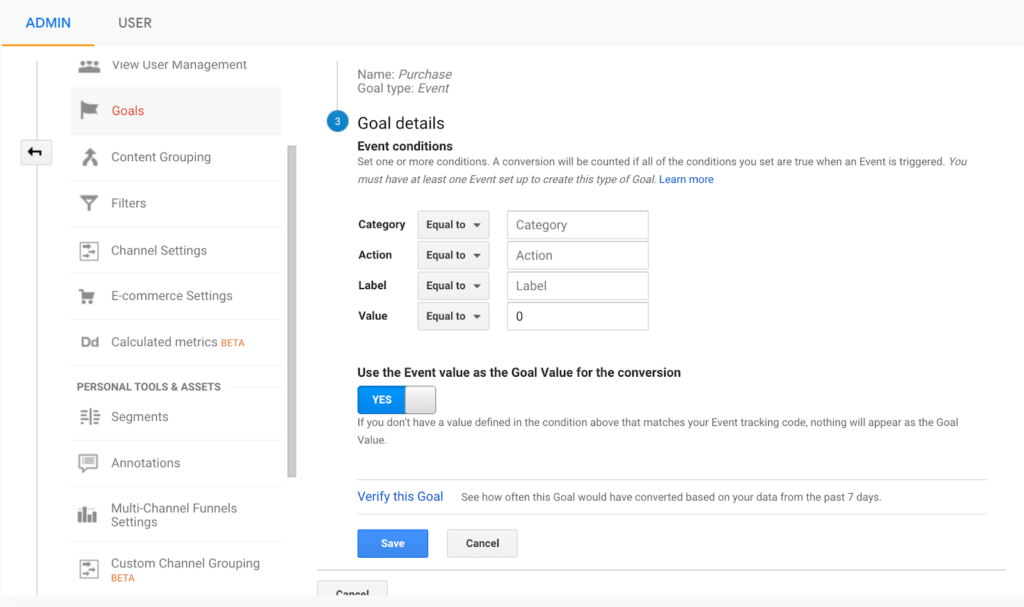Select the ADMIN tab
Screen dimensions: 1024x607
coord(47,22)
